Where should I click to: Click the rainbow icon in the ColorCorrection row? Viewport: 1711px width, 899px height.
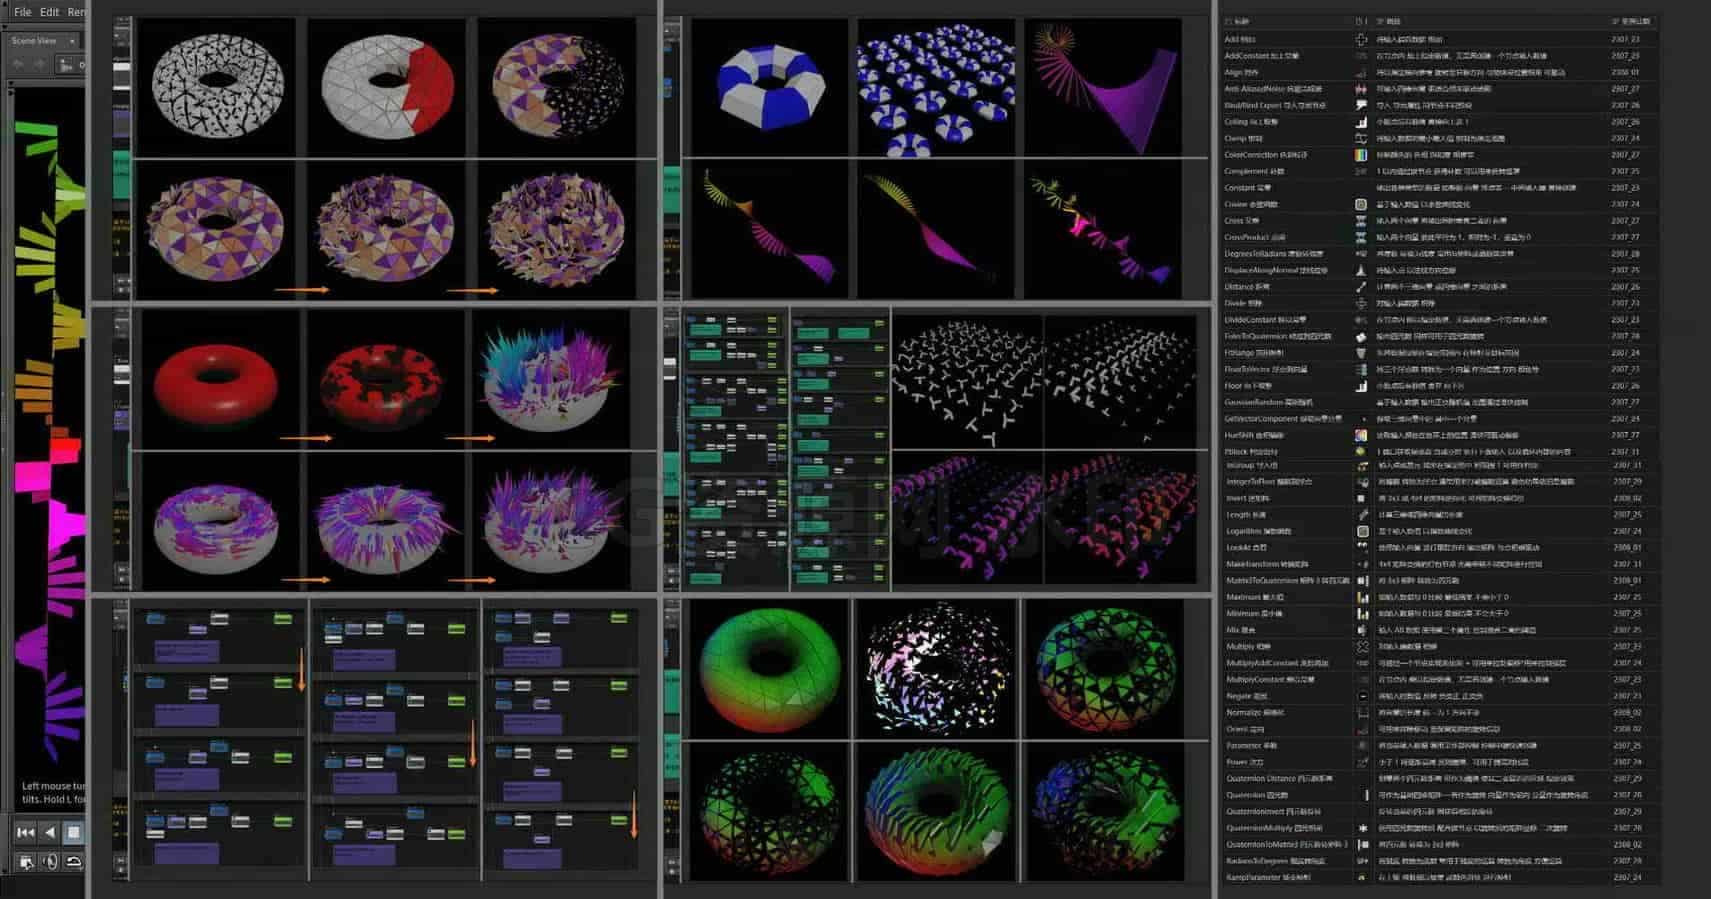(x=1361, y=155)
